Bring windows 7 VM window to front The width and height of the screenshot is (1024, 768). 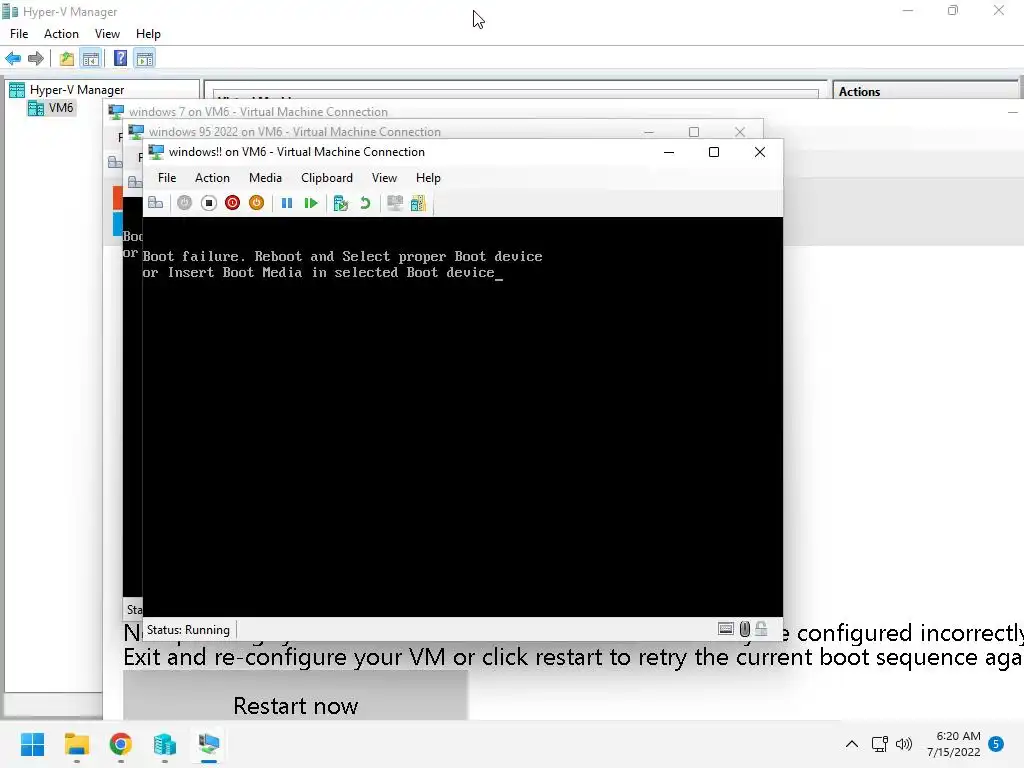coord(258,112)
